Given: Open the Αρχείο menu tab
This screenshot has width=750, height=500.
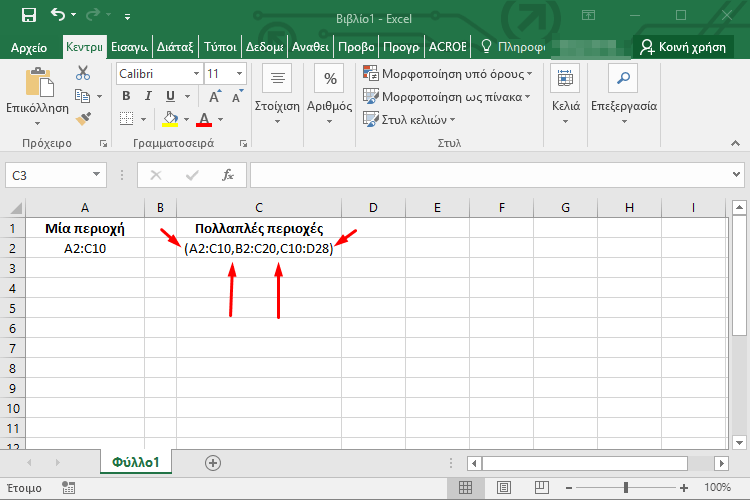Looking at the screenshot, I should click(x=30, y=47).
